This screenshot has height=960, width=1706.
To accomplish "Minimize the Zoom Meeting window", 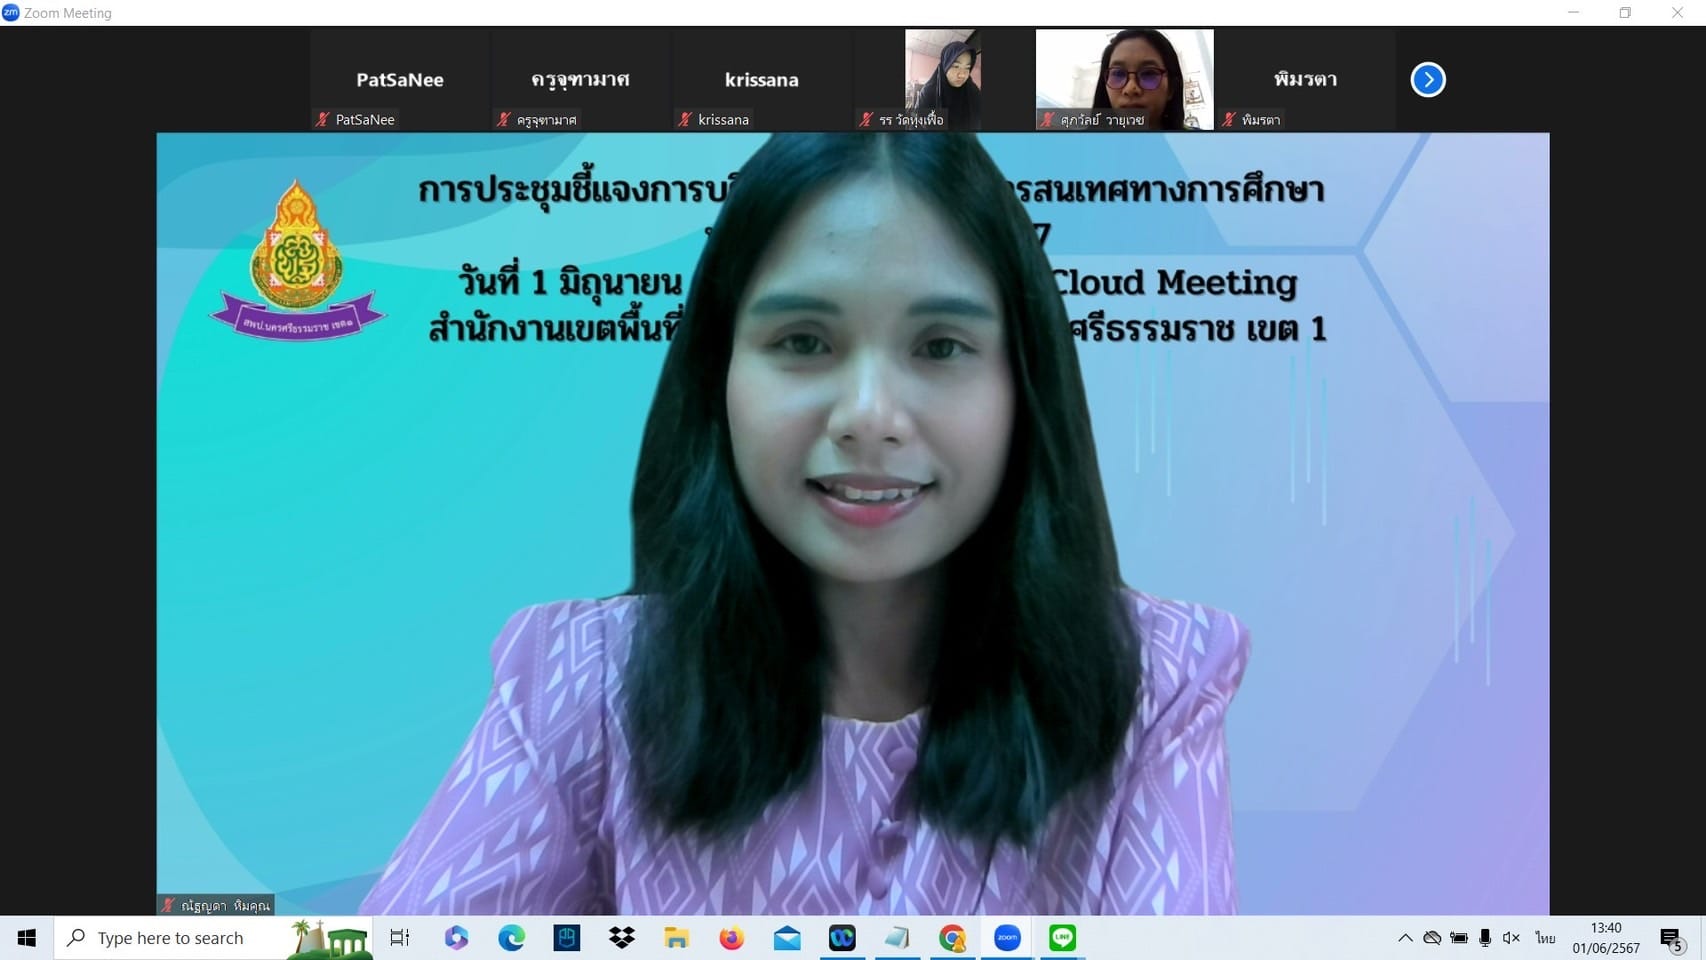I will point(1574,12).
